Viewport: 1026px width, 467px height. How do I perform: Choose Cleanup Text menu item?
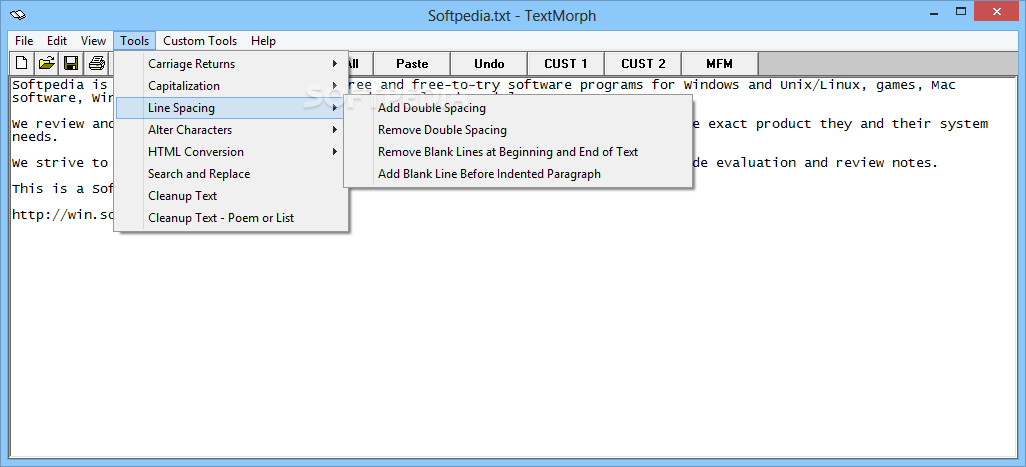[230, 196]
